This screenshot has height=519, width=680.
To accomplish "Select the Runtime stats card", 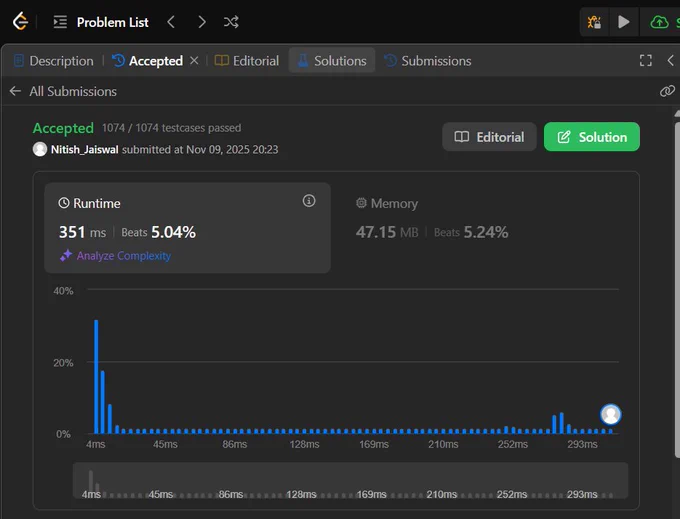I will tap(187, 228).
